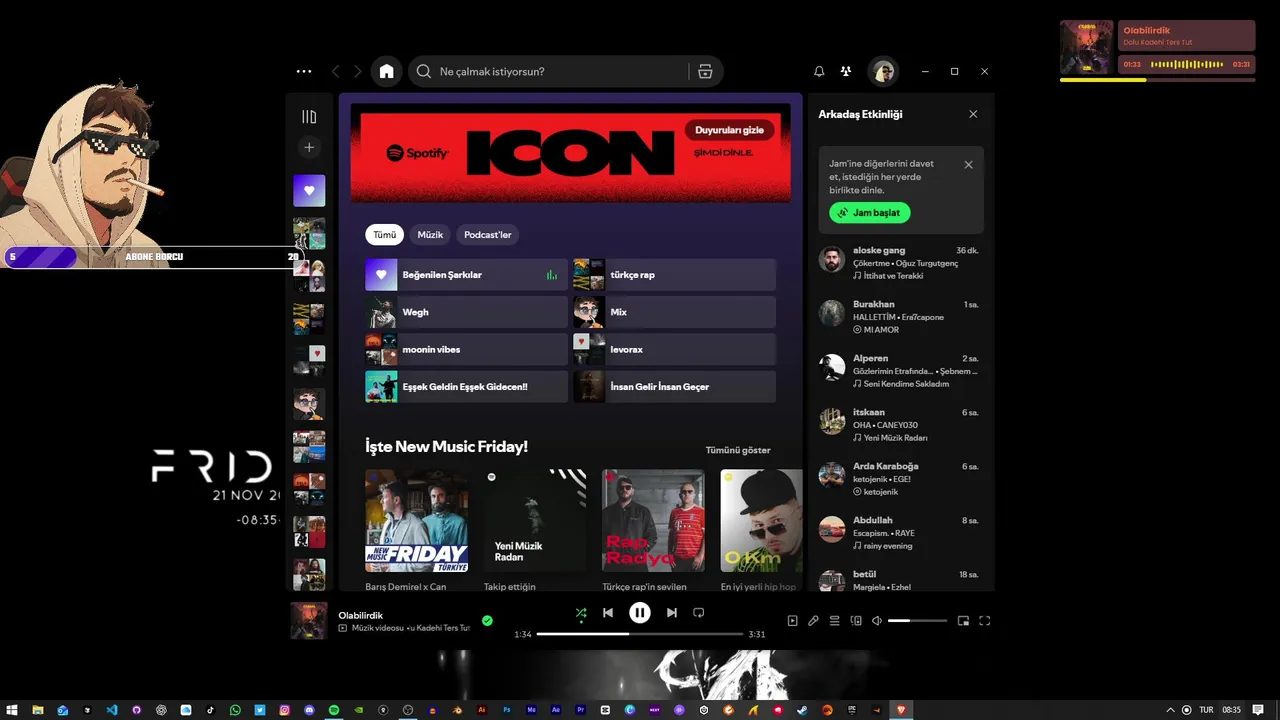The image size is (1280, 720).
Task: Open the notifications bell
Action: pos(819,71)
